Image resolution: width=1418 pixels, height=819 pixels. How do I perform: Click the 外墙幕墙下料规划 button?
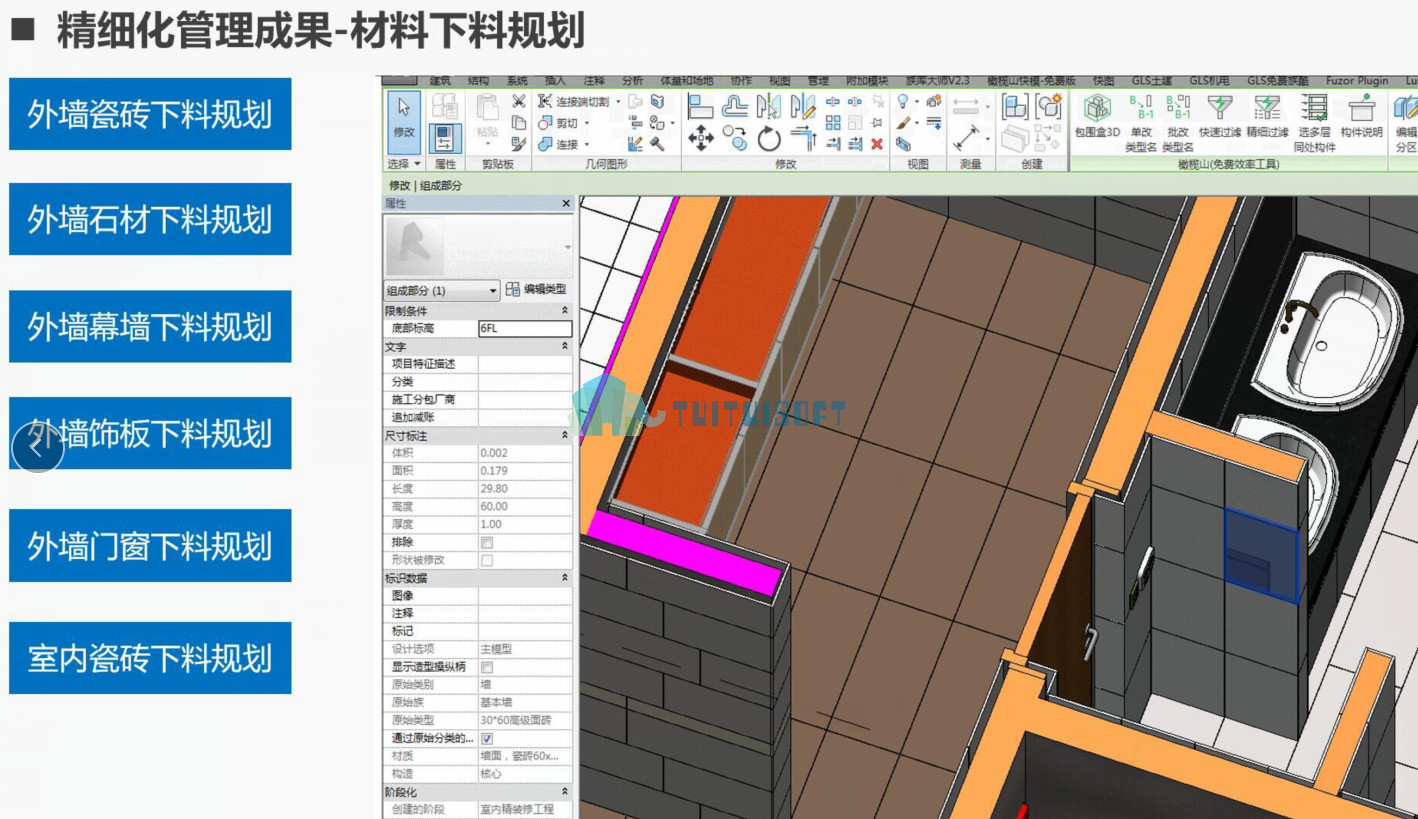[150, 327]
